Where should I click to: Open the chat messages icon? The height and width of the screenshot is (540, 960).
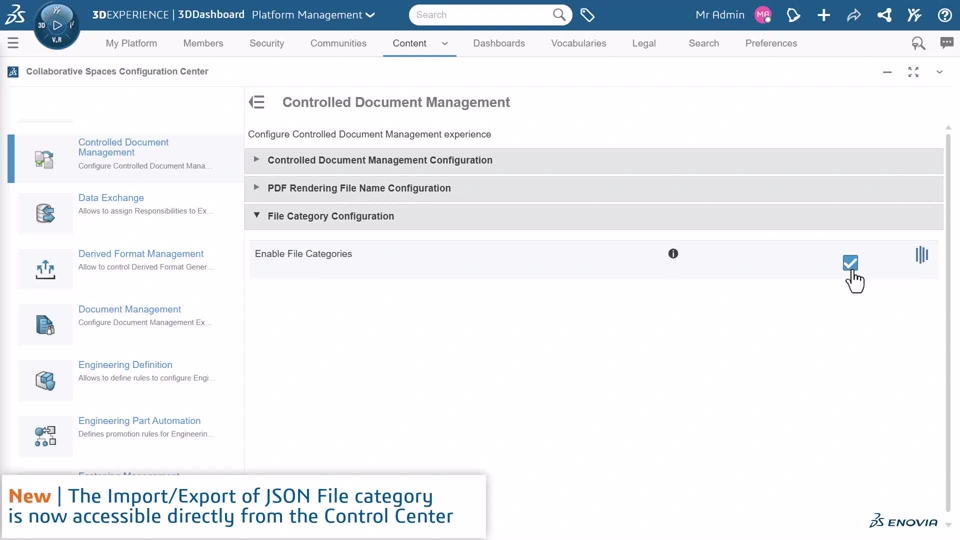click(947, 43)
